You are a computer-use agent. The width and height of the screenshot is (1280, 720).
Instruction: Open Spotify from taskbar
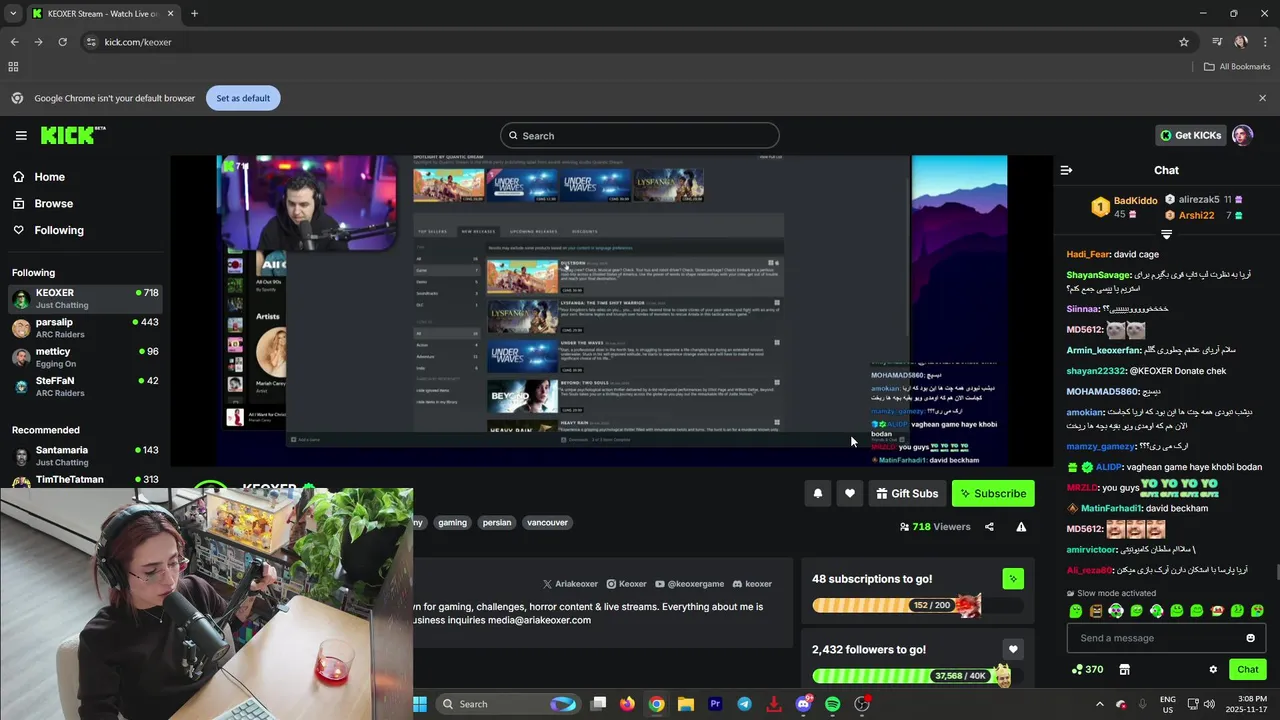click(833, 704)
